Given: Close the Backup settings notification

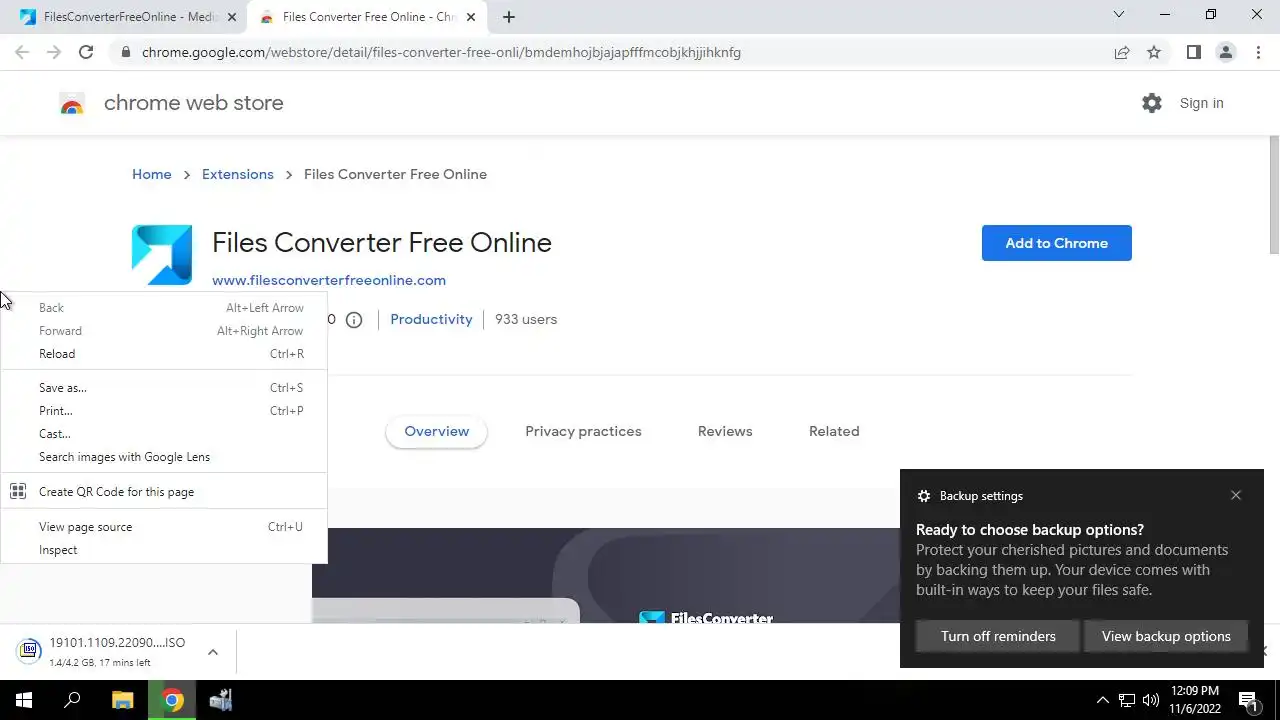Looking at the screenshot, I should click(1236, 495).
